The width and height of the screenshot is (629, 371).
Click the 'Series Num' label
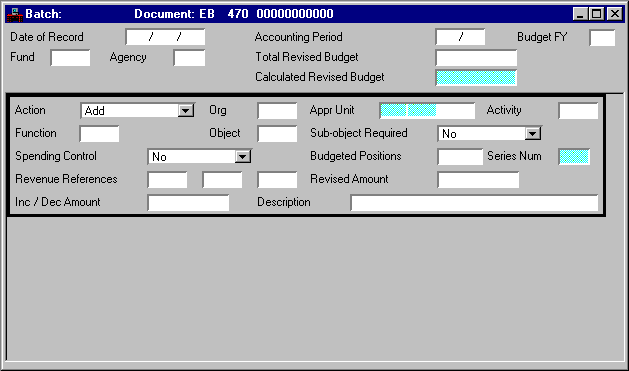click(x=514, y=156)
